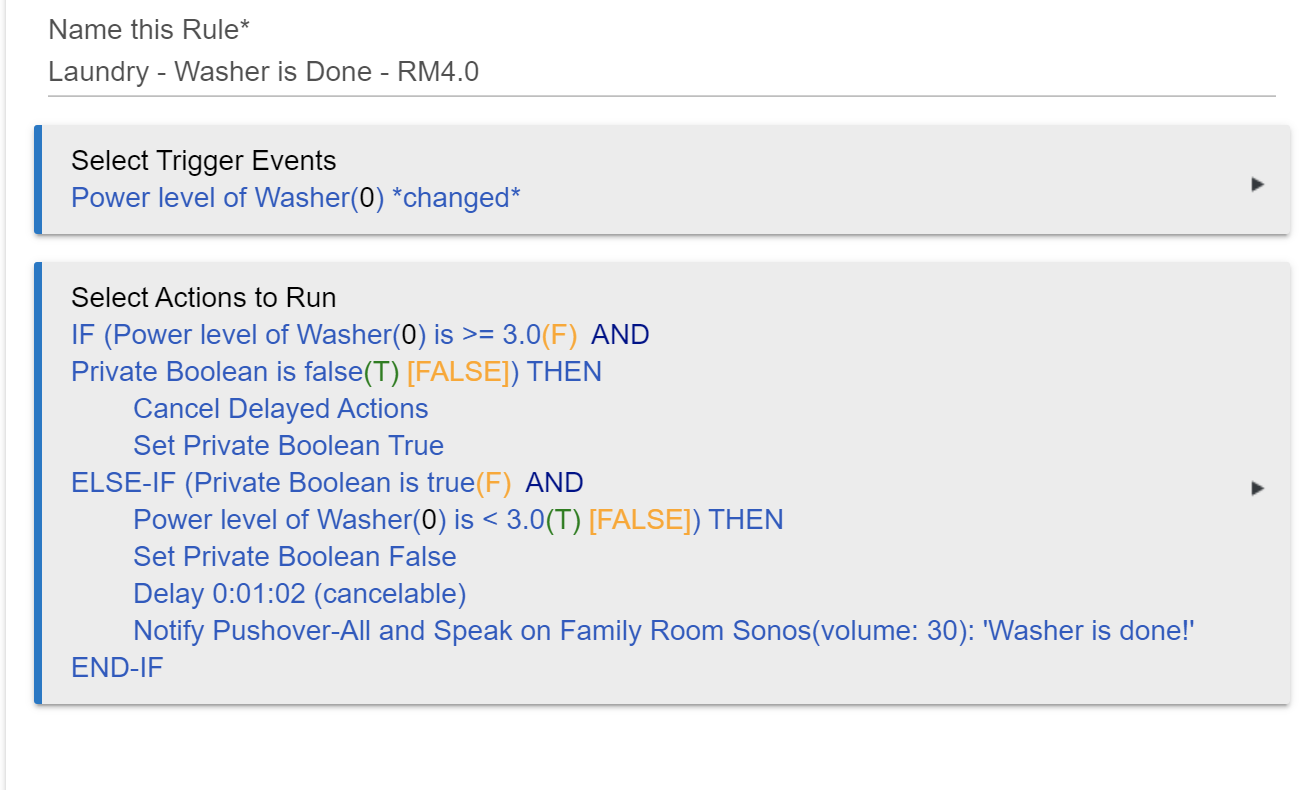Select the ELSE-IF Private Boolean is true line
The image size is (1315, 790).
point(327,483)
